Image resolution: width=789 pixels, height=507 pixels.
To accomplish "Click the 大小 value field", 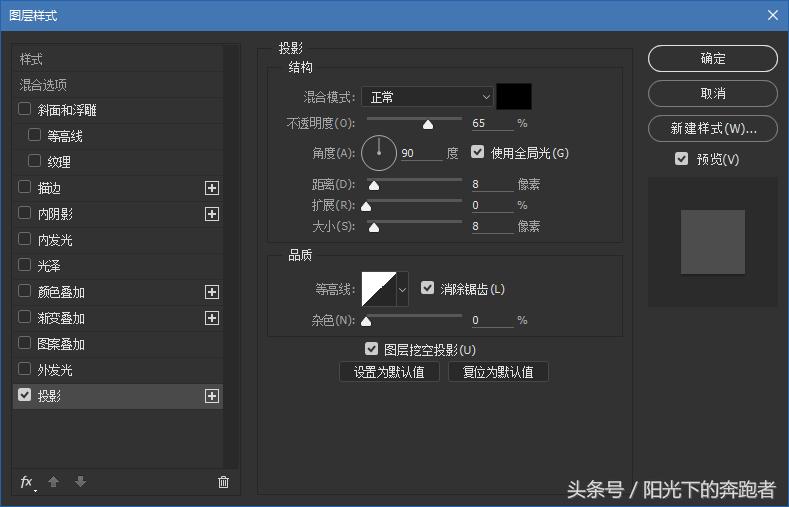I will 493,226.
